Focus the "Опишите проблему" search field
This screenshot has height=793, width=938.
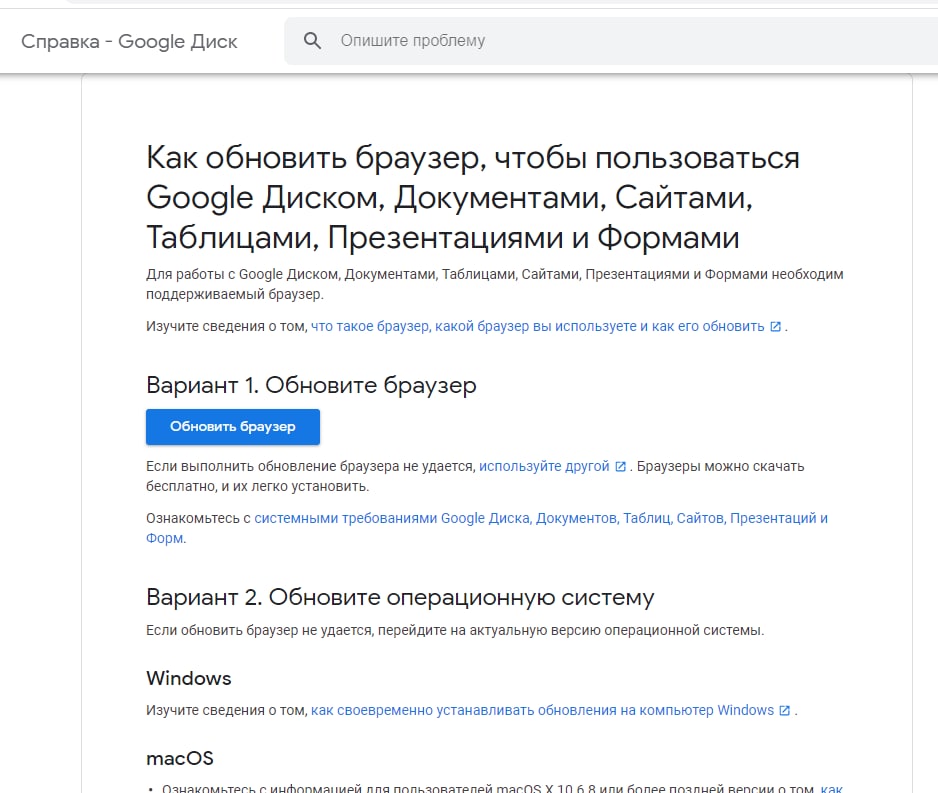pyautogui.click(x=610, y=41)
